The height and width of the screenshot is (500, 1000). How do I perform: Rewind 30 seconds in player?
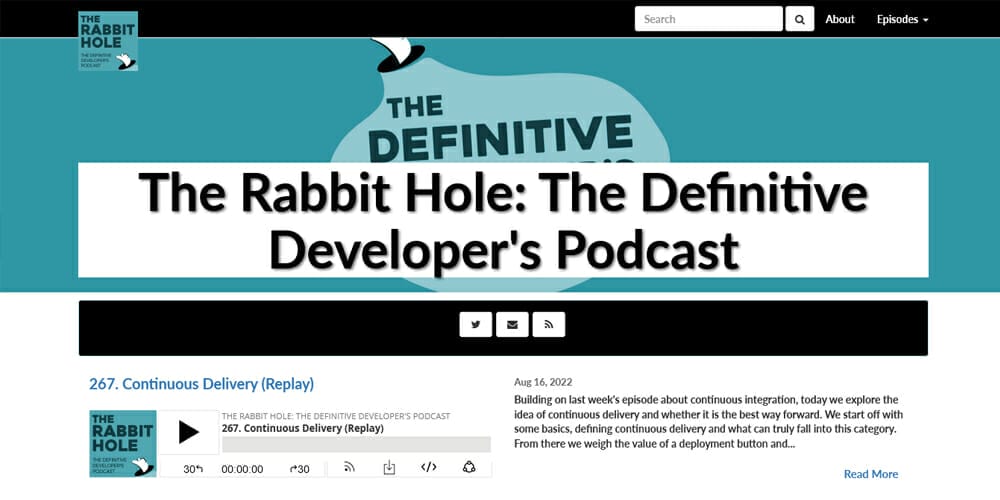pos(193,469)
